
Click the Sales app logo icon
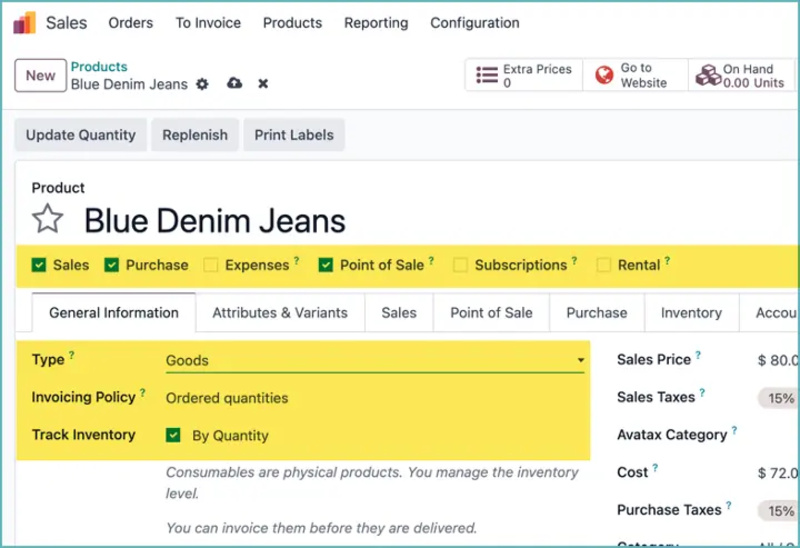click(x=24, y=23)
